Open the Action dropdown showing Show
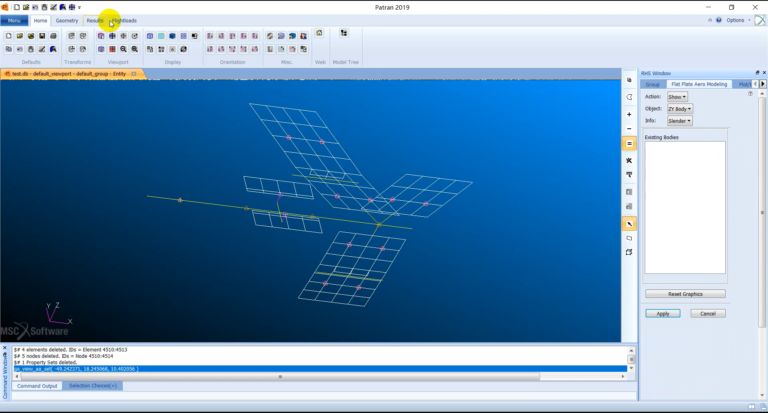The image size is (768, 413). tap(677, 97)
